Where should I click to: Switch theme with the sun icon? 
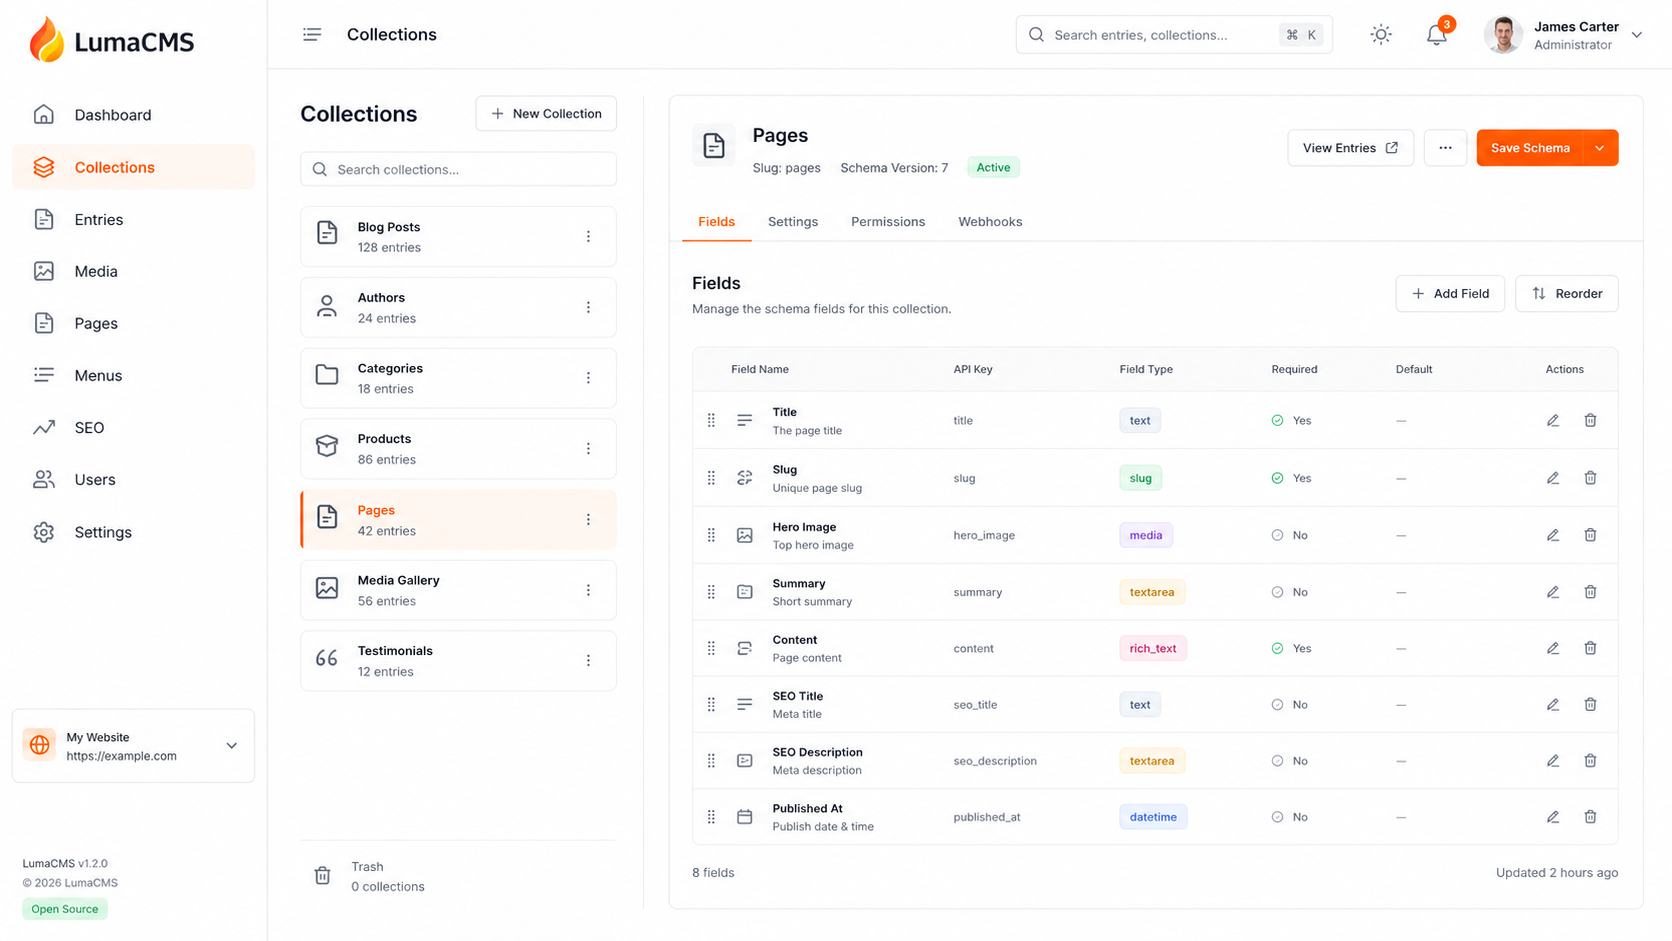coord(1381,35)
